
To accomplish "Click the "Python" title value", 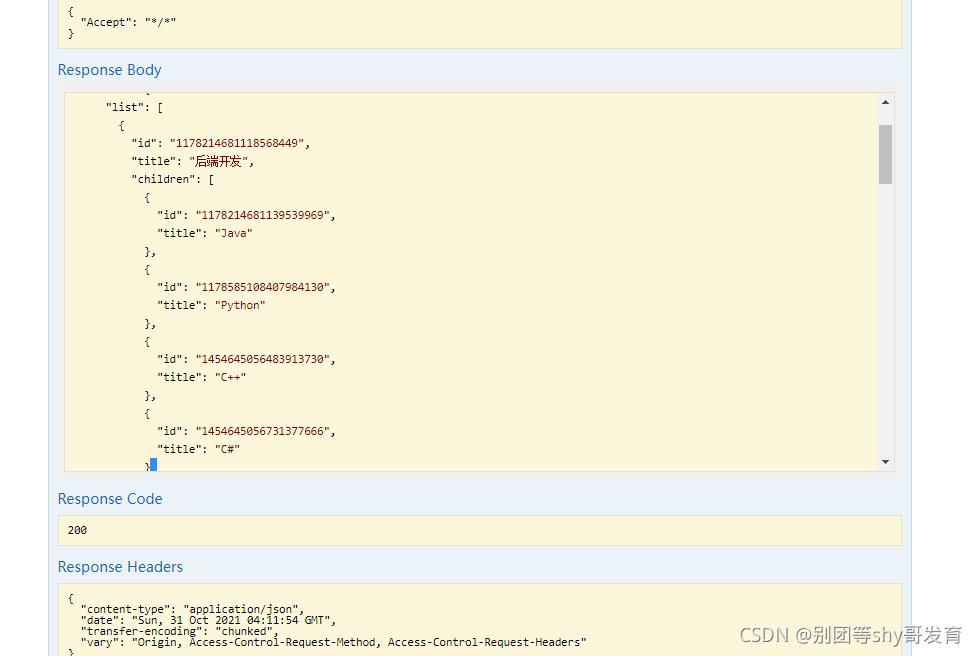I will 240,305.
